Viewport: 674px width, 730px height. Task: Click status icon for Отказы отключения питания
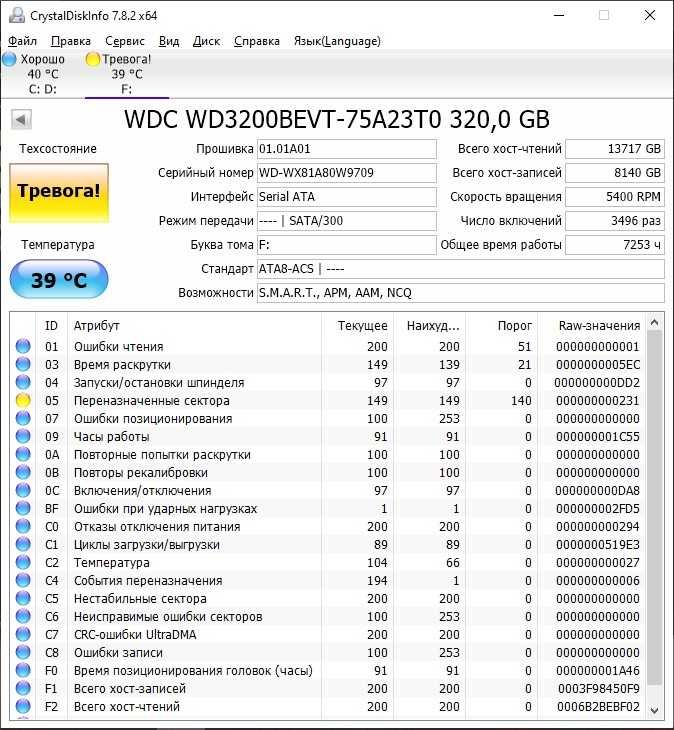(23, 526)
